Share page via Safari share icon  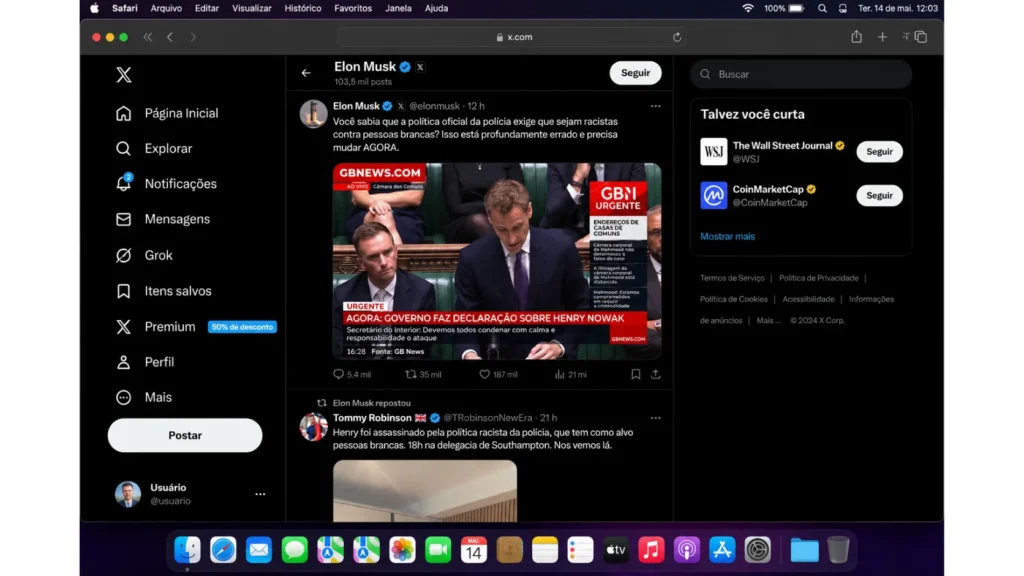click(x=856, y=37)
